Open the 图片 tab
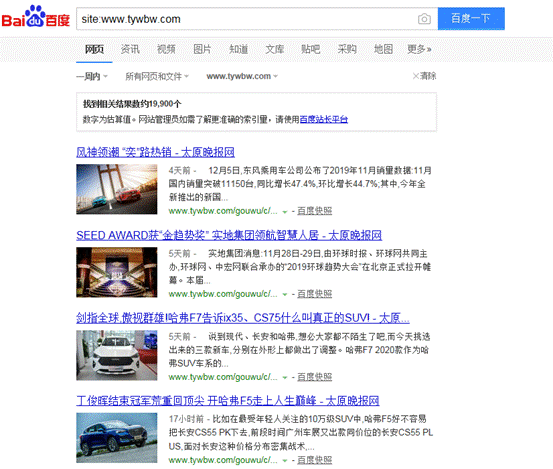This screenshot has height=469, width=553. click(x=202, y=49)
